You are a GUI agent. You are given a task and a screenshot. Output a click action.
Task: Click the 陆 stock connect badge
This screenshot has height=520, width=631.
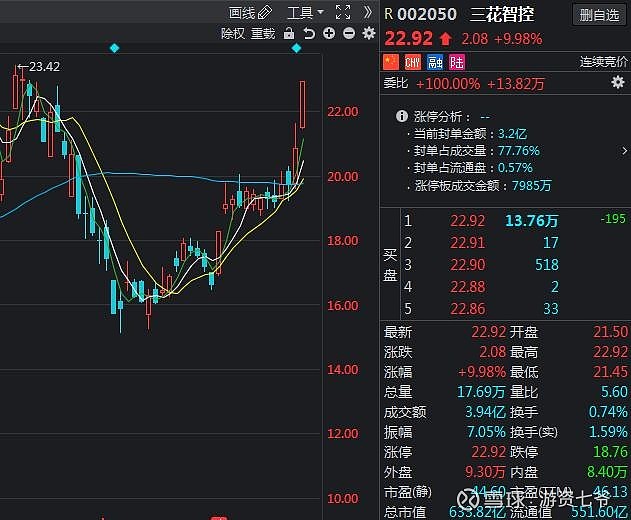click(x=457, y=62)
